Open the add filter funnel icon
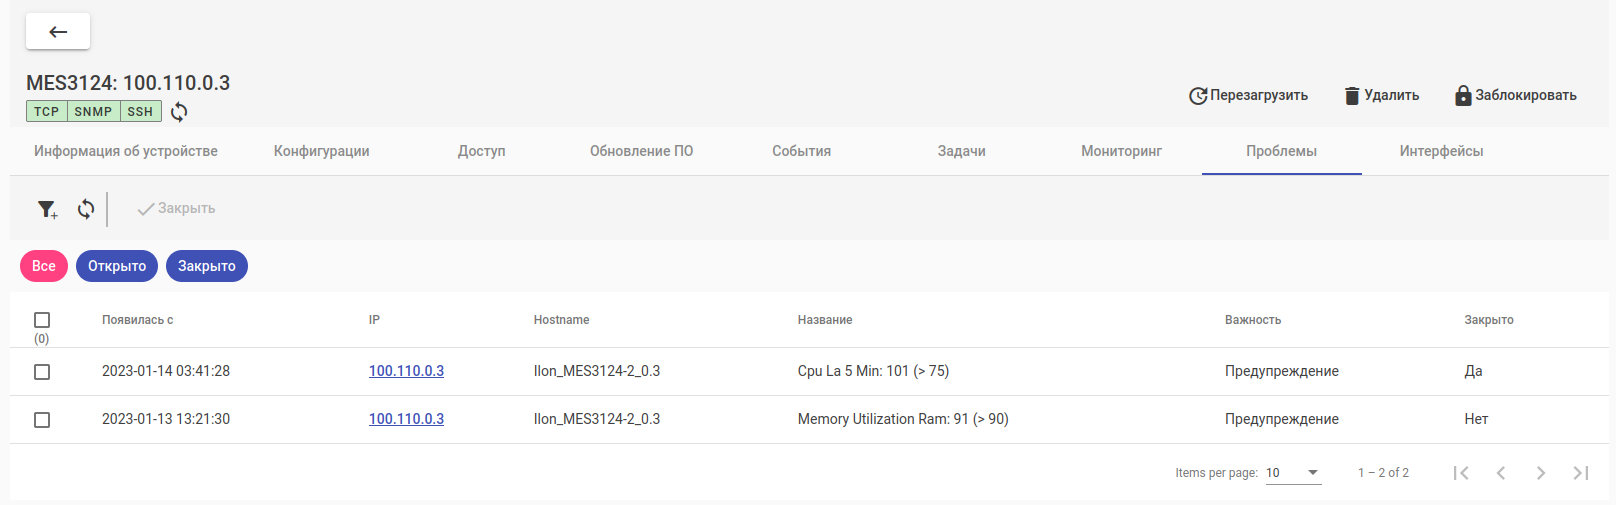1616x505 pixels. point(47,209)
